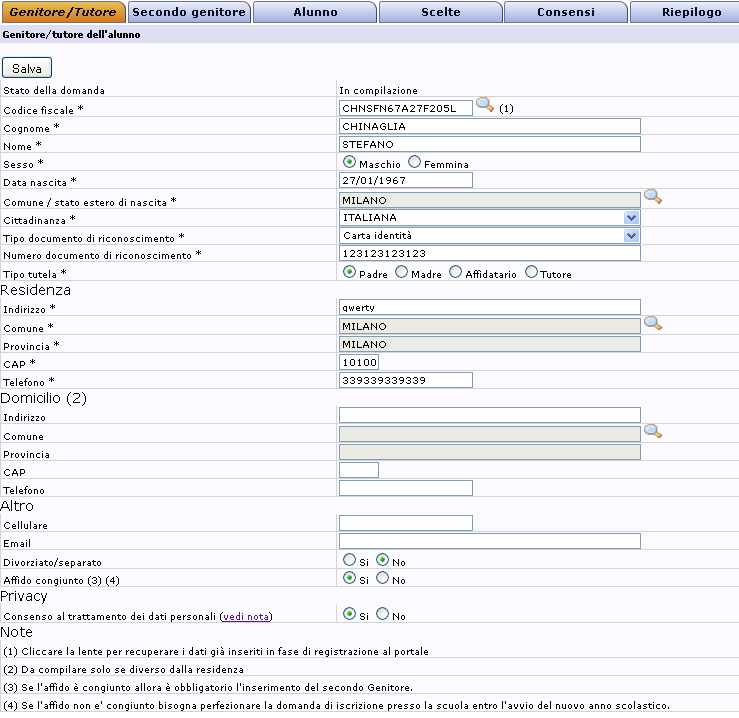Select Femmina radio button for Sesso
Image resolution: width=739 pixels, height=718 pixels.
[415, 163]
